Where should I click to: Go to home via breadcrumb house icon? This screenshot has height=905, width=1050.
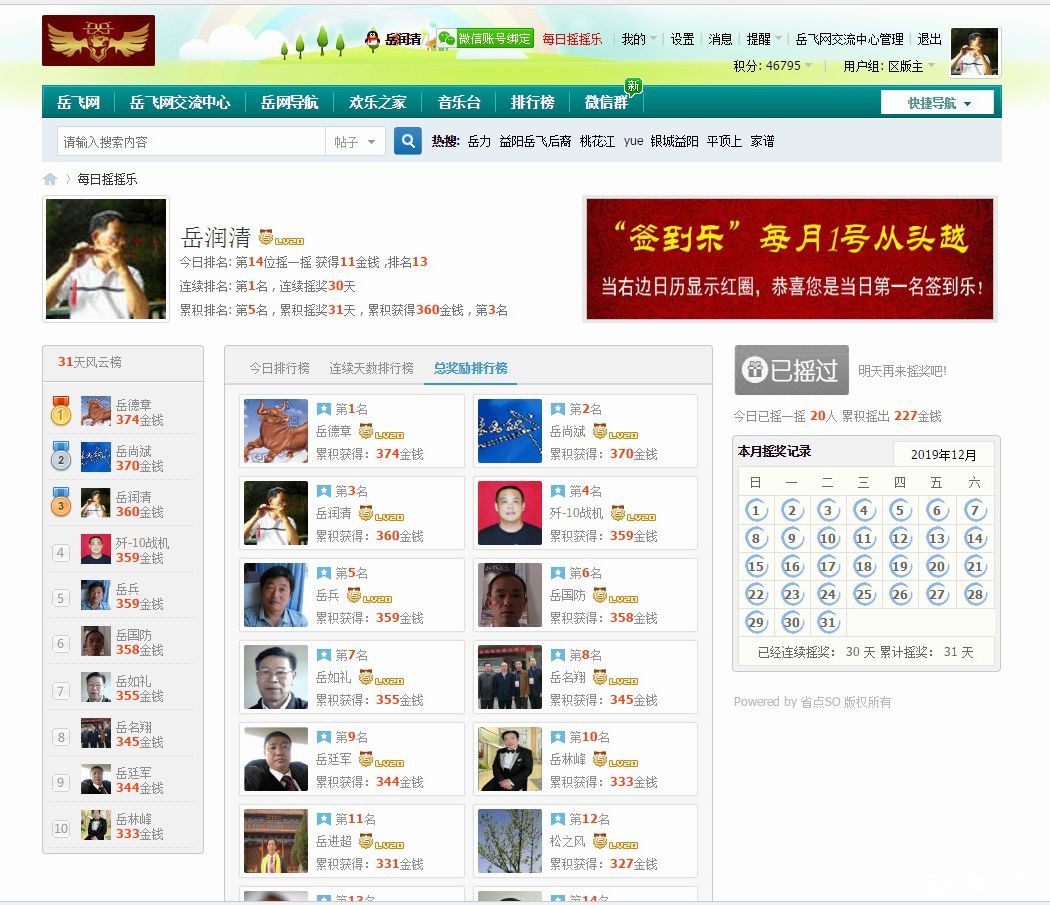(x=50, y=179)
